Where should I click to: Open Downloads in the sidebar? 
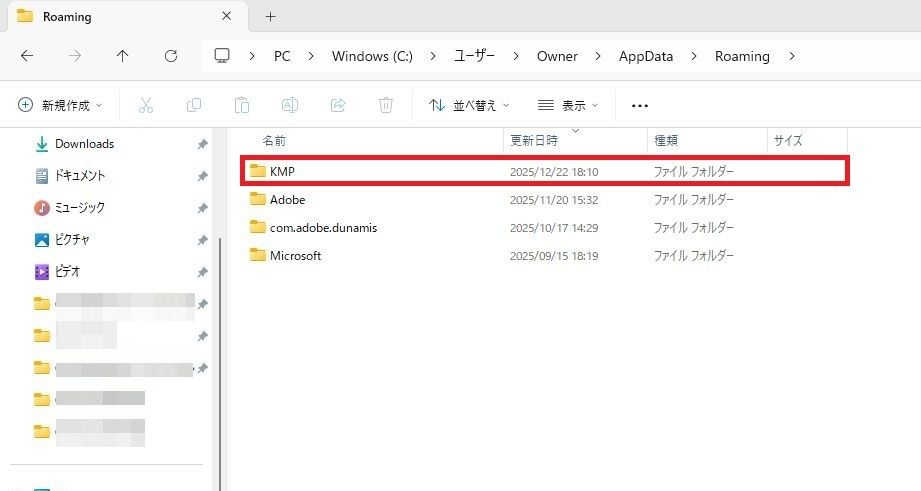click(x=84, y=144)
